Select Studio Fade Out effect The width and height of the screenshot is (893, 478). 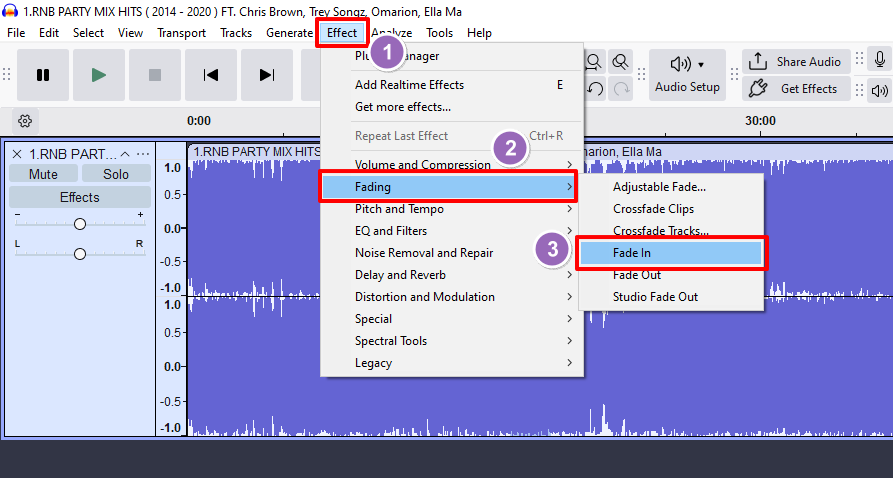click(671, 297)
